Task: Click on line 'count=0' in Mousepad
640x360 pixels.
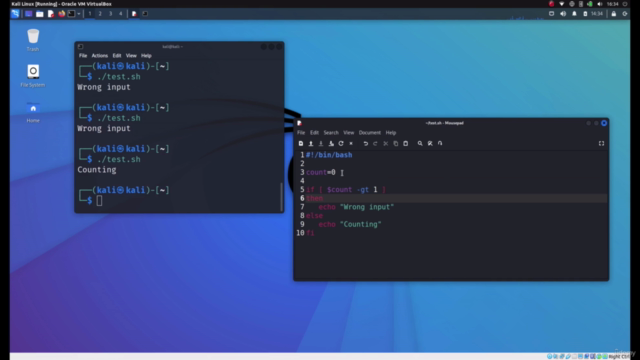Action: 321,172
